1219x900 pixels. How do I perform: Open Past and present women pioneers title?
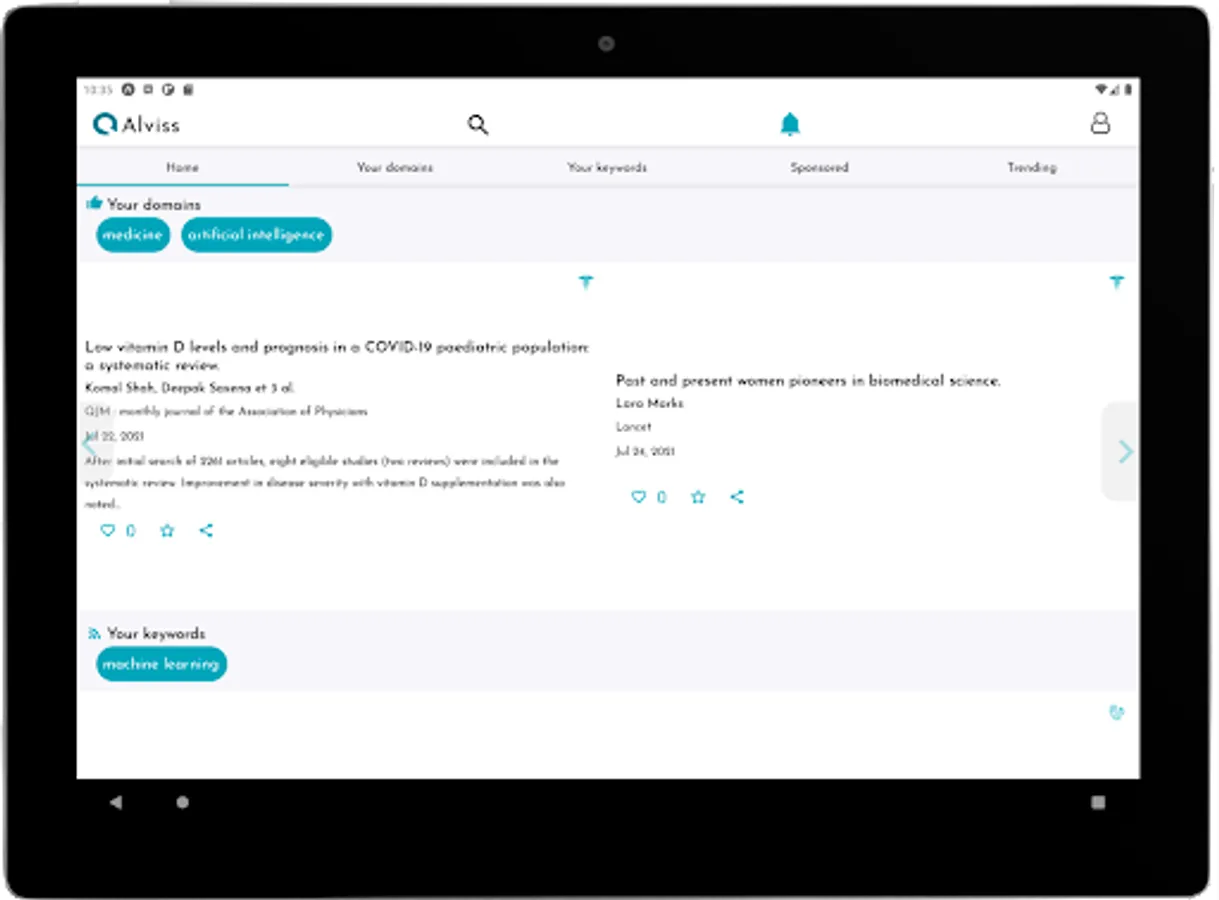pyautogui.click(x=808, y=381)
